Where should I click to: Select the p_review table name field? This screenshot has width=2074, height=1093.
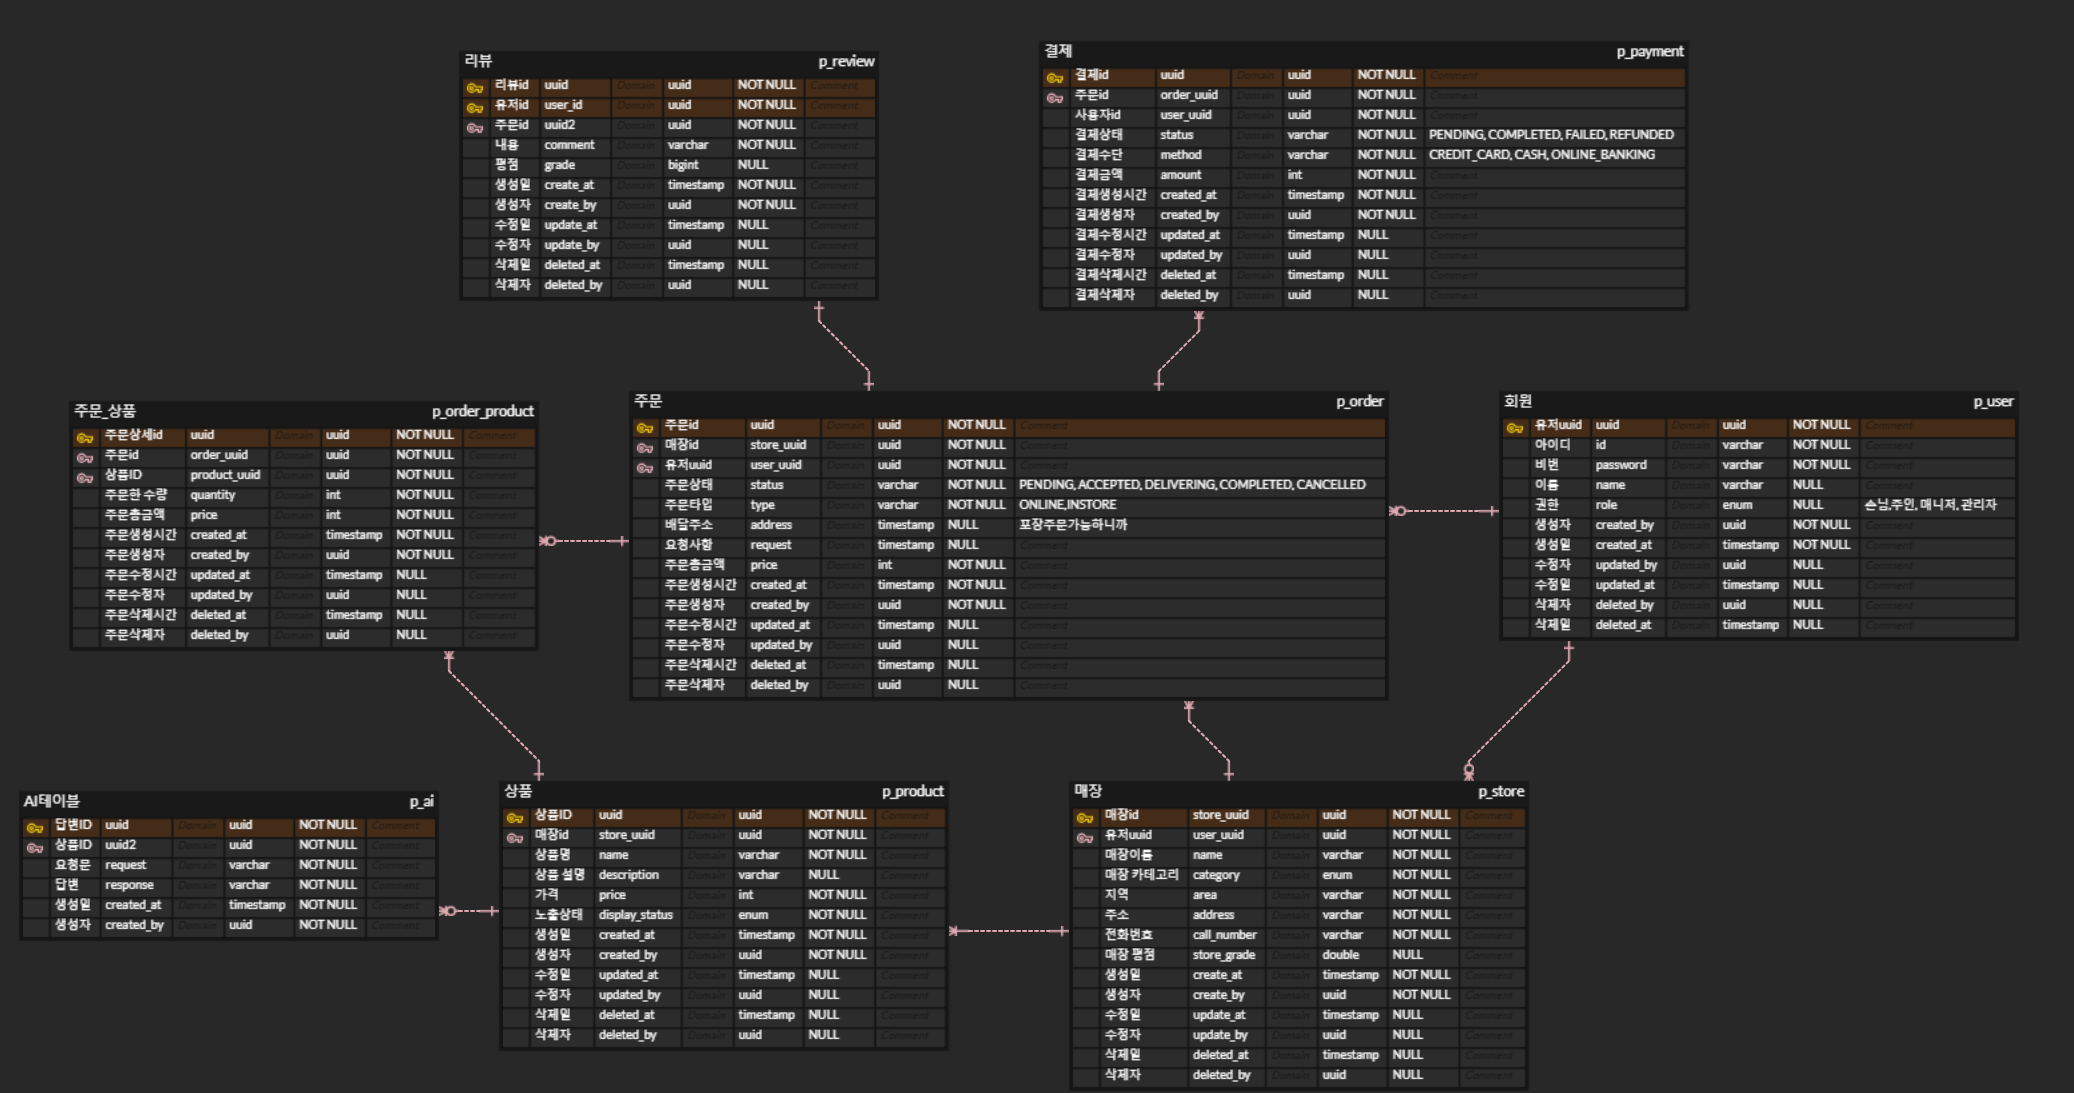pyautogui.click(x=846, y=61)
